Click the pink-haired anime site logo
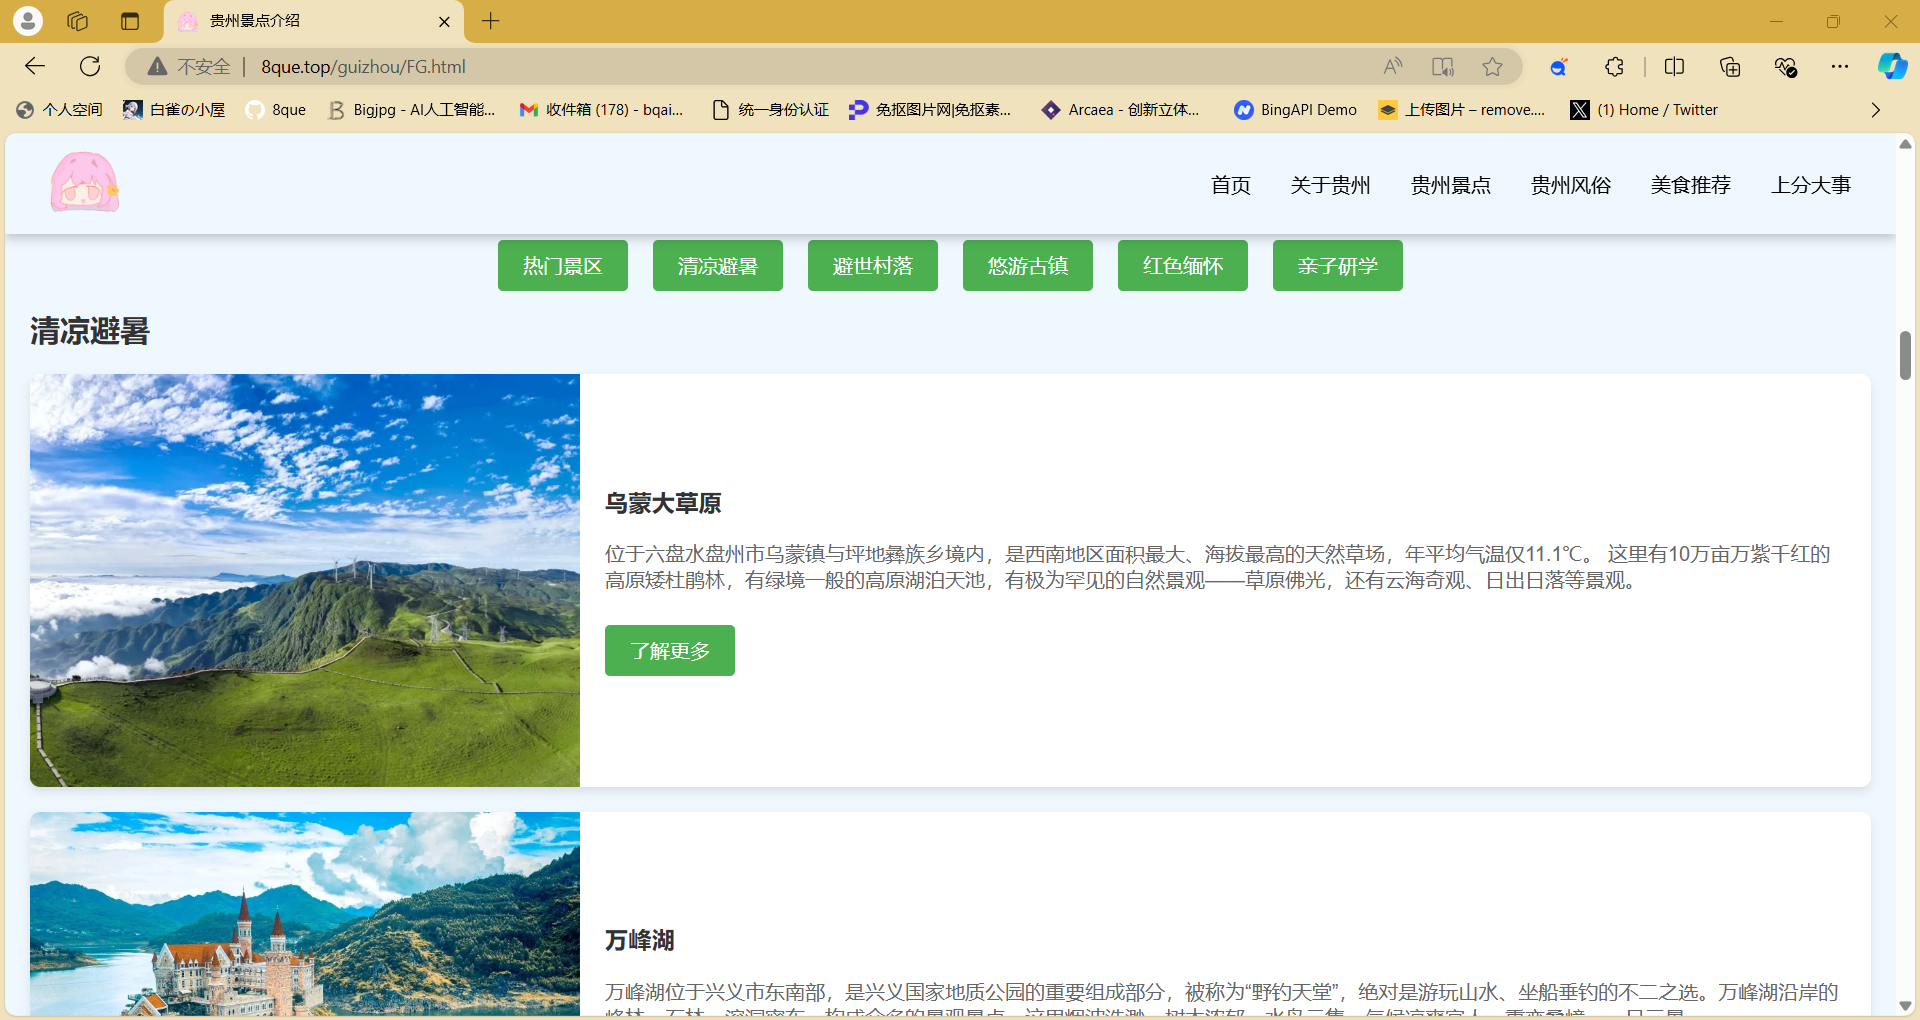The height and width of the screenshot is (1020, 1920). (85, 183)
